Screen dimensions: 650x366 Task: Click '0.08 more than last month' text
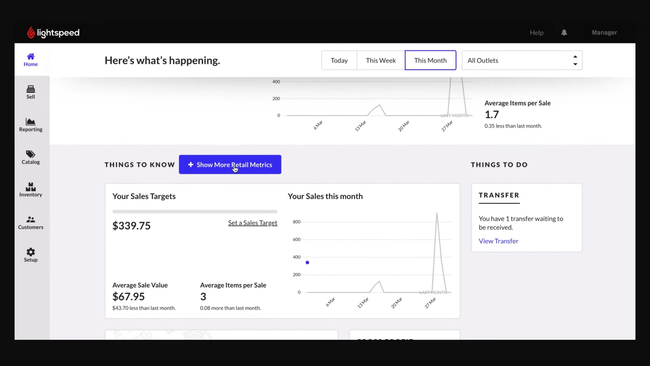(x=230, y=308)
